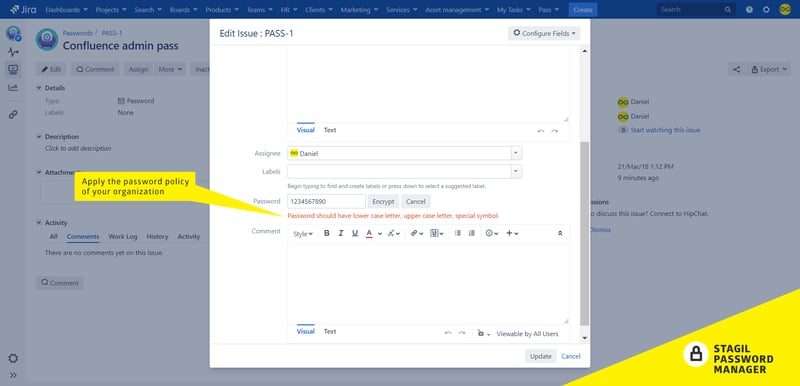Open the Dashboards menu
Viewport: 800px width, 386px height.
[66, 10]
